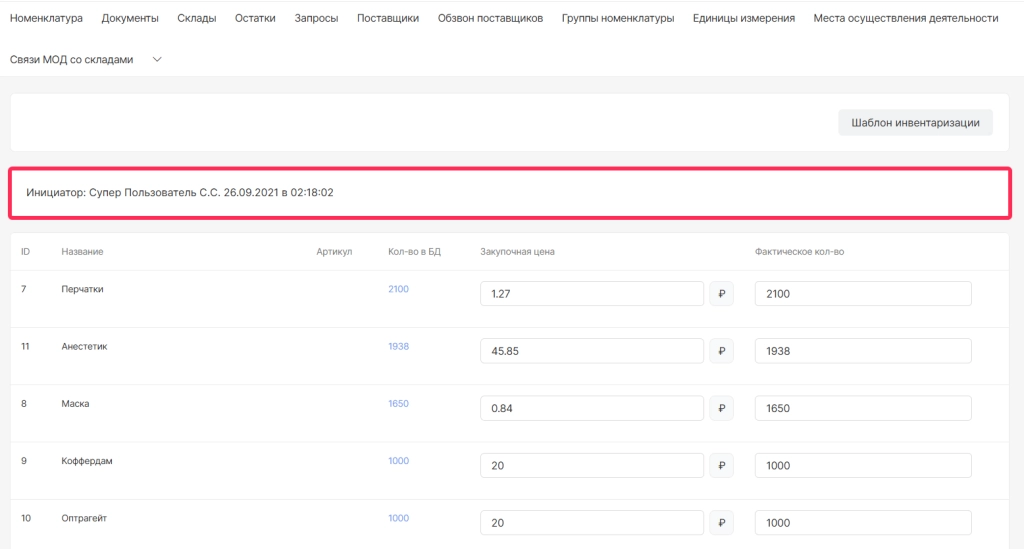1024x549 pixels.
Task: Click the ruble icon in Маска row
Action: [721, 408]
